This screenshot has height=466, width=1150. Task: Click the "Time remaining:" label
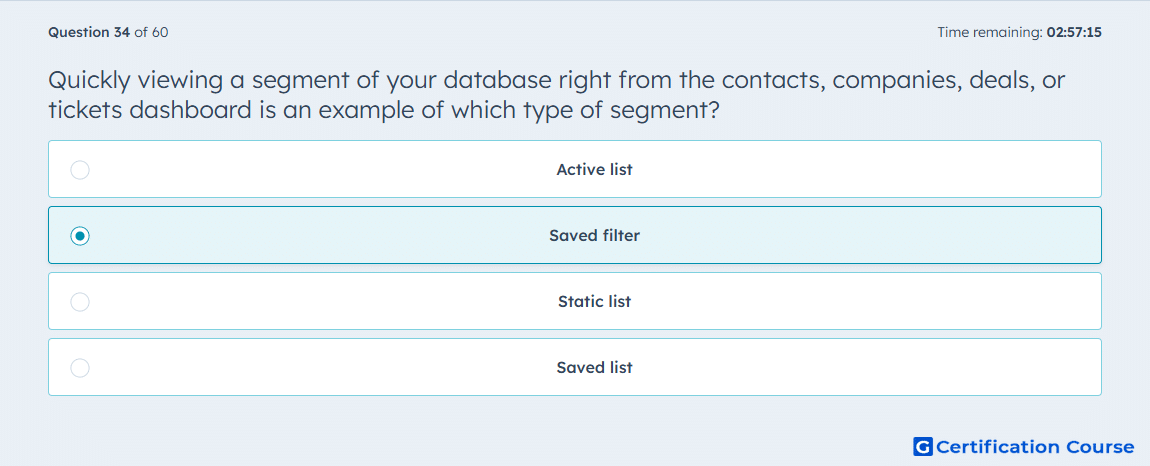(x=990, y=32)
